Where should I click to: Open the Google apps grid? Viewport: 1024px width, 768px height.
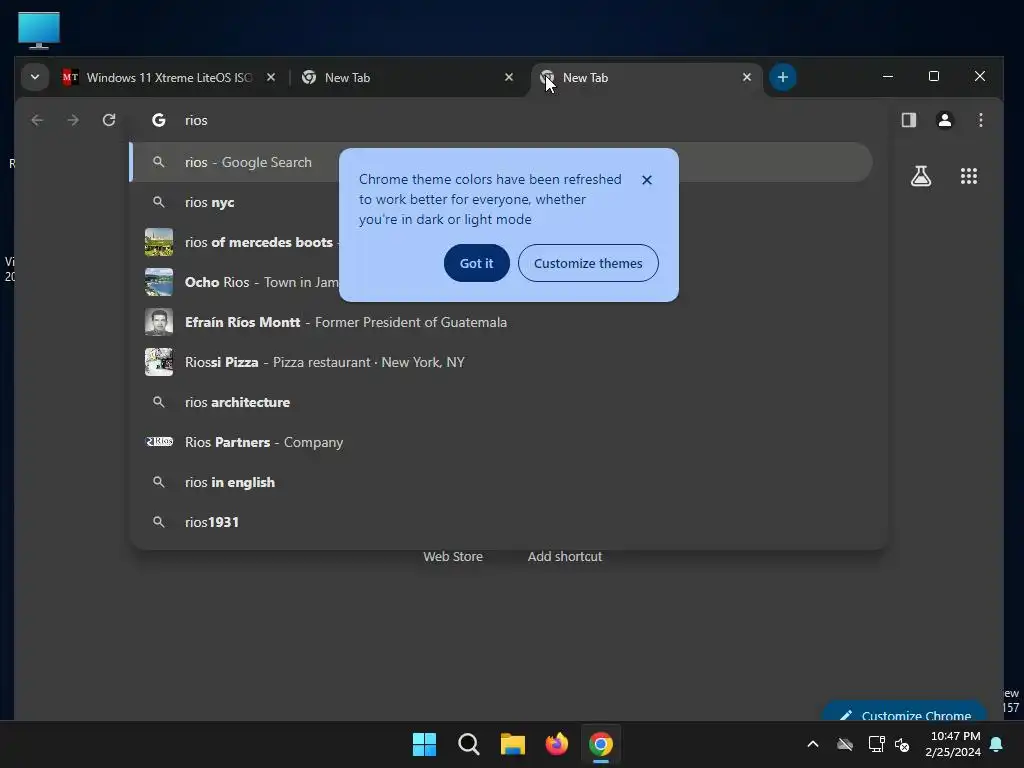[968, 176]
